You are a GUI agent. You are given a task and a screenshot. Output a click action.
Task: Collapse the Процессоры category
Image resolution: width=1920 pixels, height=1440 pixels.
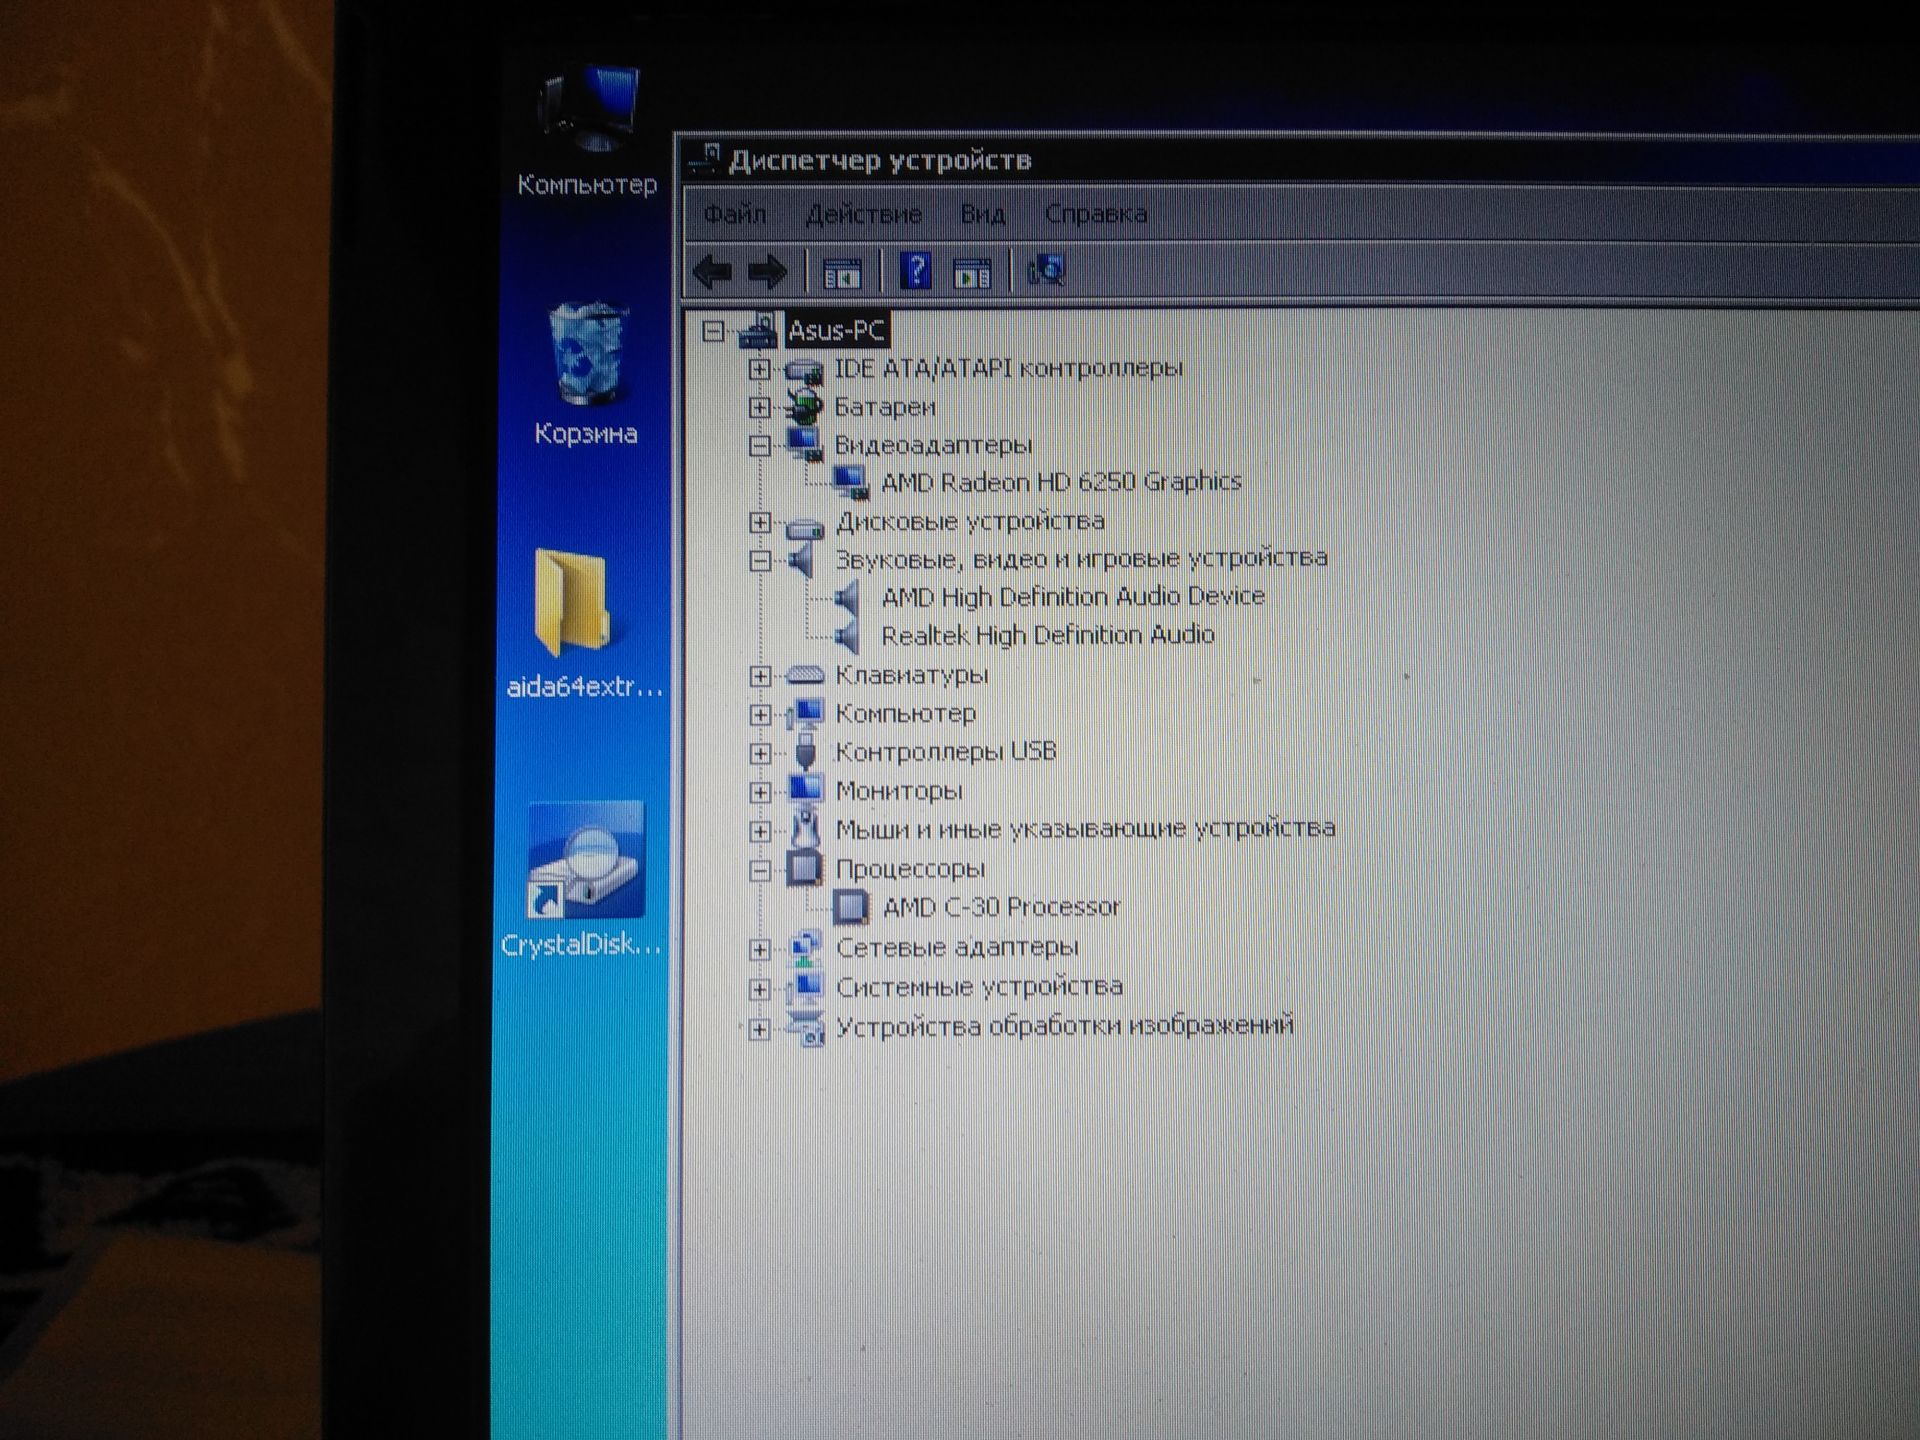(x=760, y=870)
